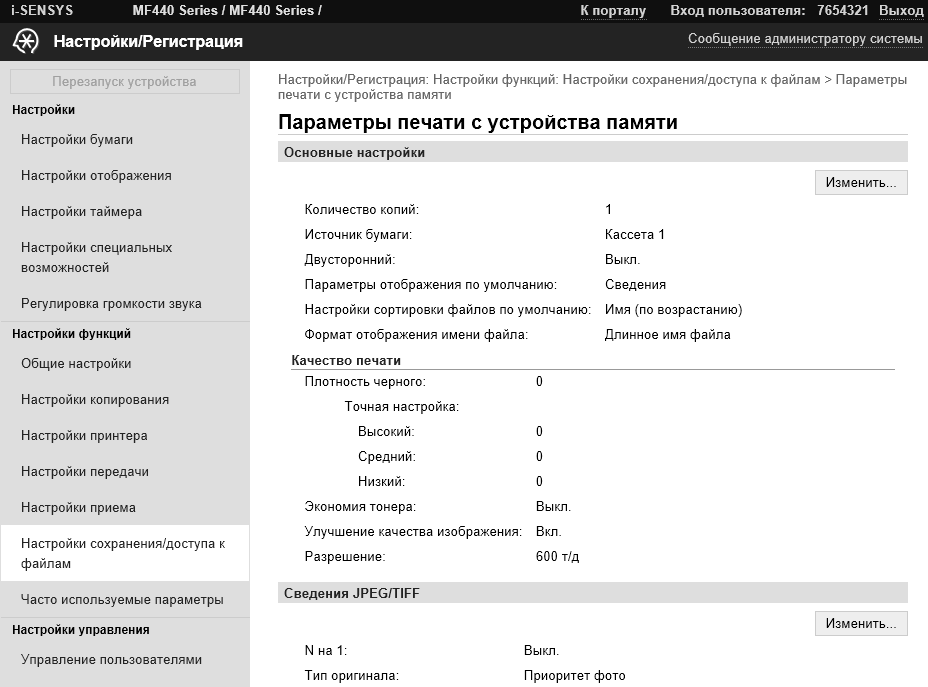Click the Сведения display default value
This screenshot has width=928, height=687.
[635, 285]
